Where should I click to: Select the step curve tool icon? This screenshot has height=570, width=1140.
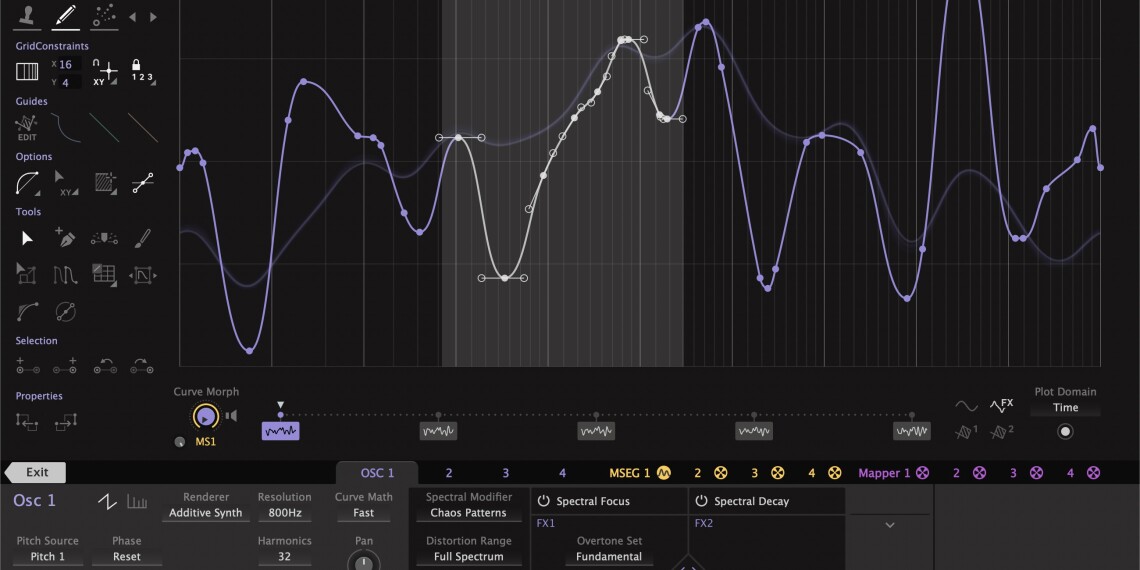pos(65,274)
